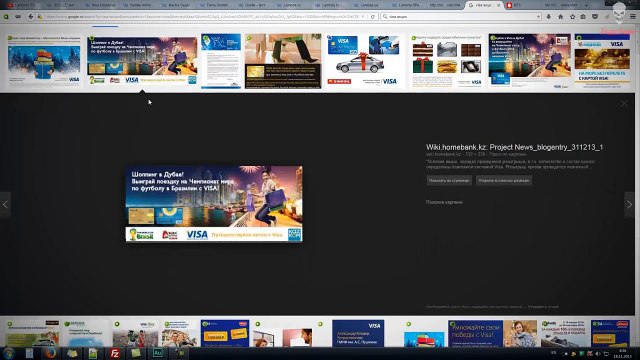
Task: Click the Pocket shield icon in toolbar
Action: (595, 17)
